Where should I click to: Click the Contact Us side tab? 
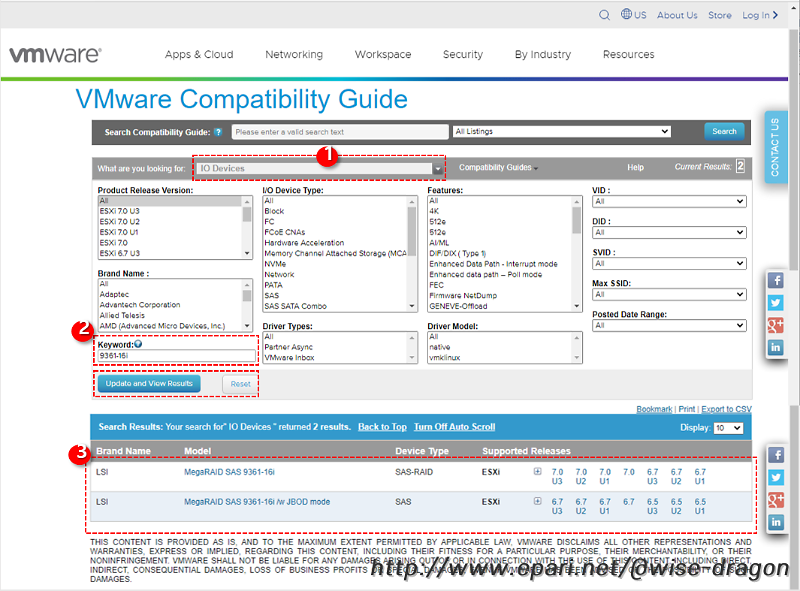tap(776, 147)
